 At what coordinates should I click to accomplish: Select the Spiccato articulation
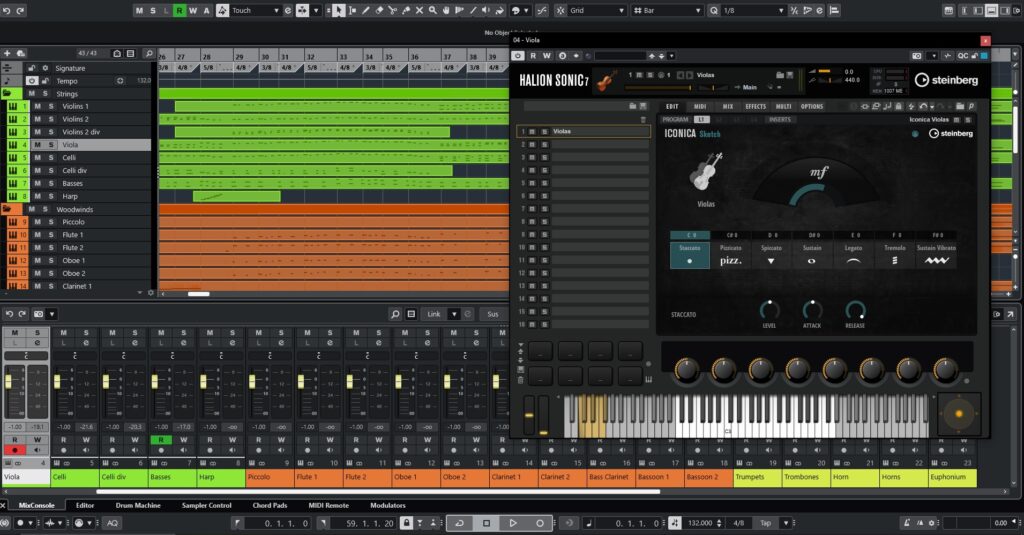tap(771, 255)
